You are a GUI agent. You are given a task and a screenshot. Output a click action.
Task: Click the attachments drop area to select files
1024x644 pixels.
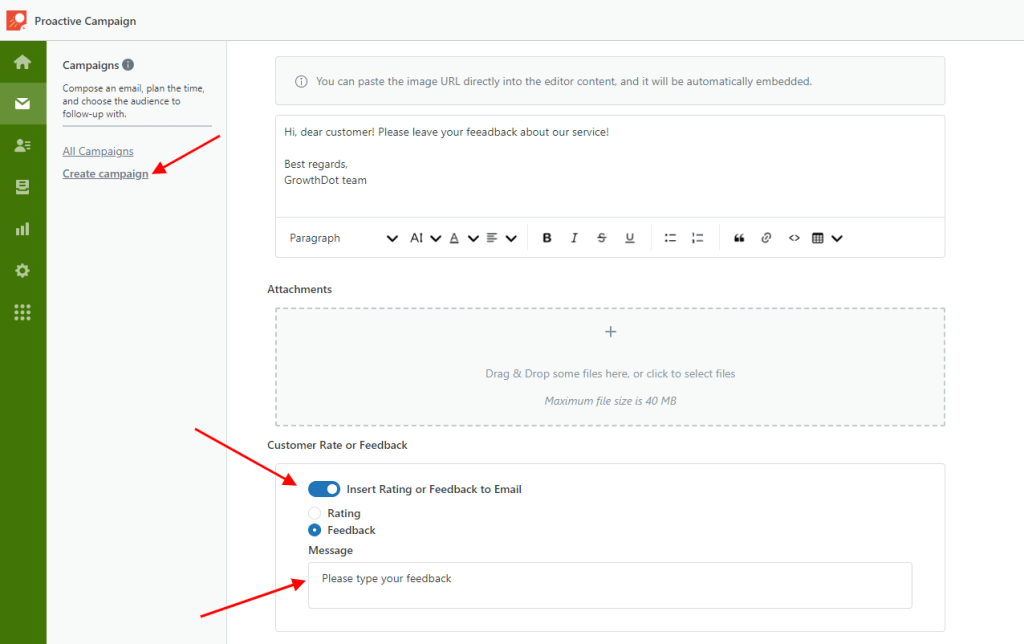tap(610, 367)
